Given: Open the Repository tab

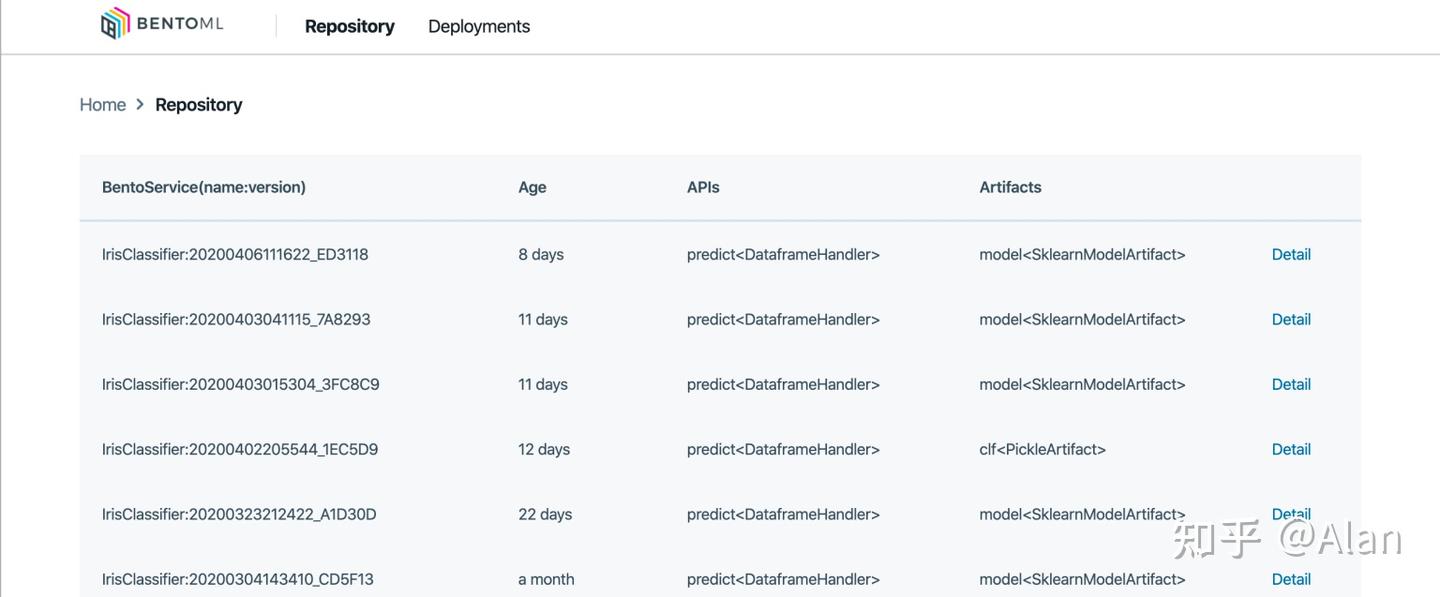Looking at the screenshot, I should point(349,27).
